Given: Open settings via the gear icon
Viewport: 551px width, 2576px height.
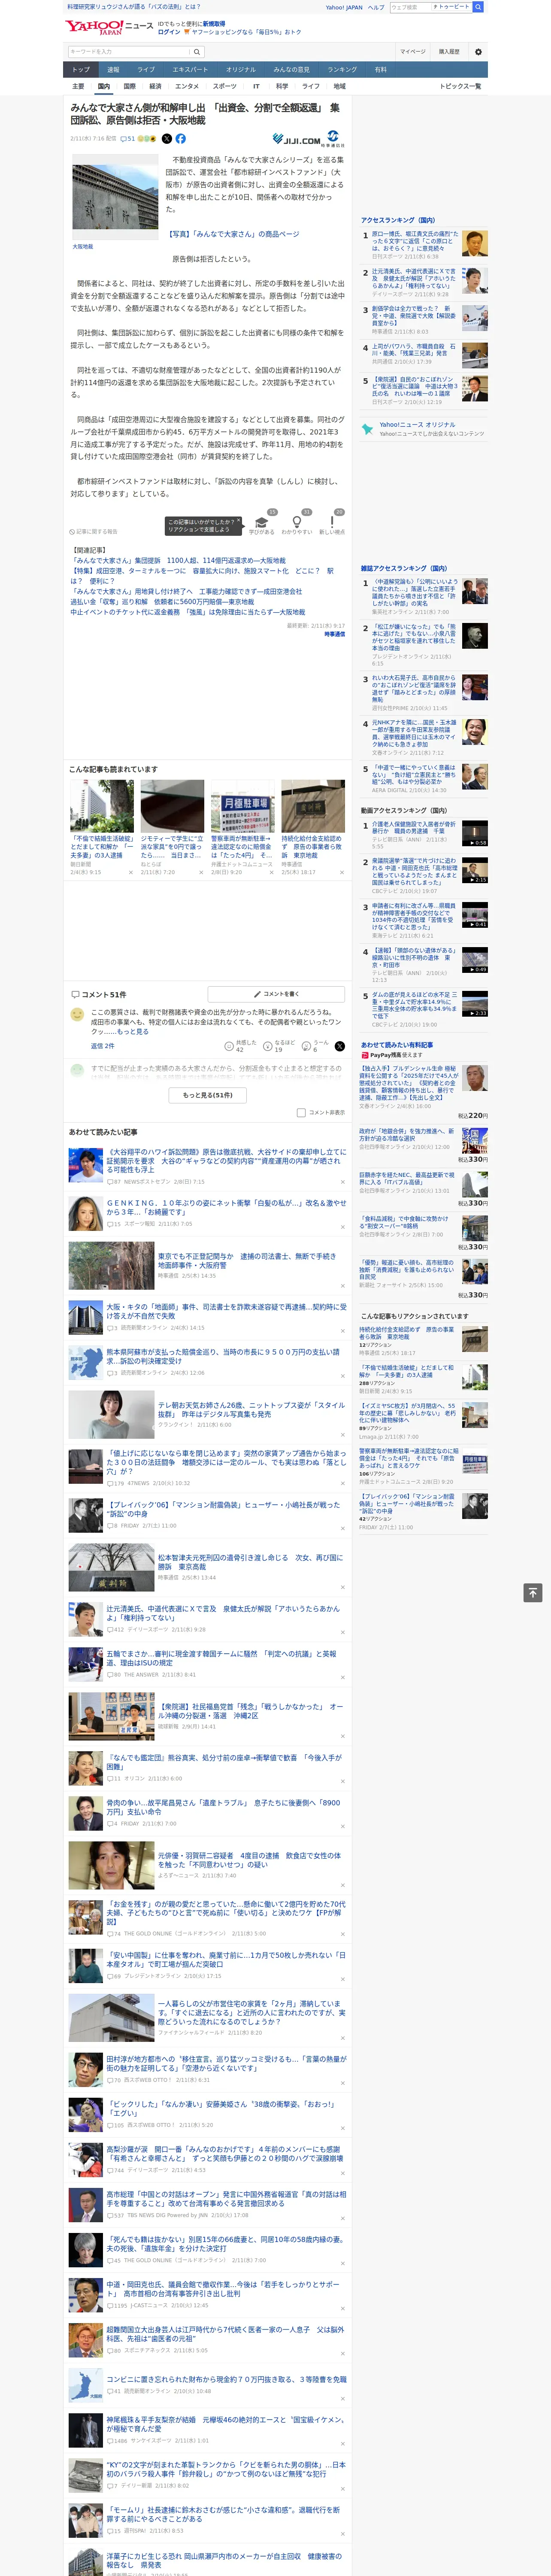Looking at the screenshot, I should (478, 51).
